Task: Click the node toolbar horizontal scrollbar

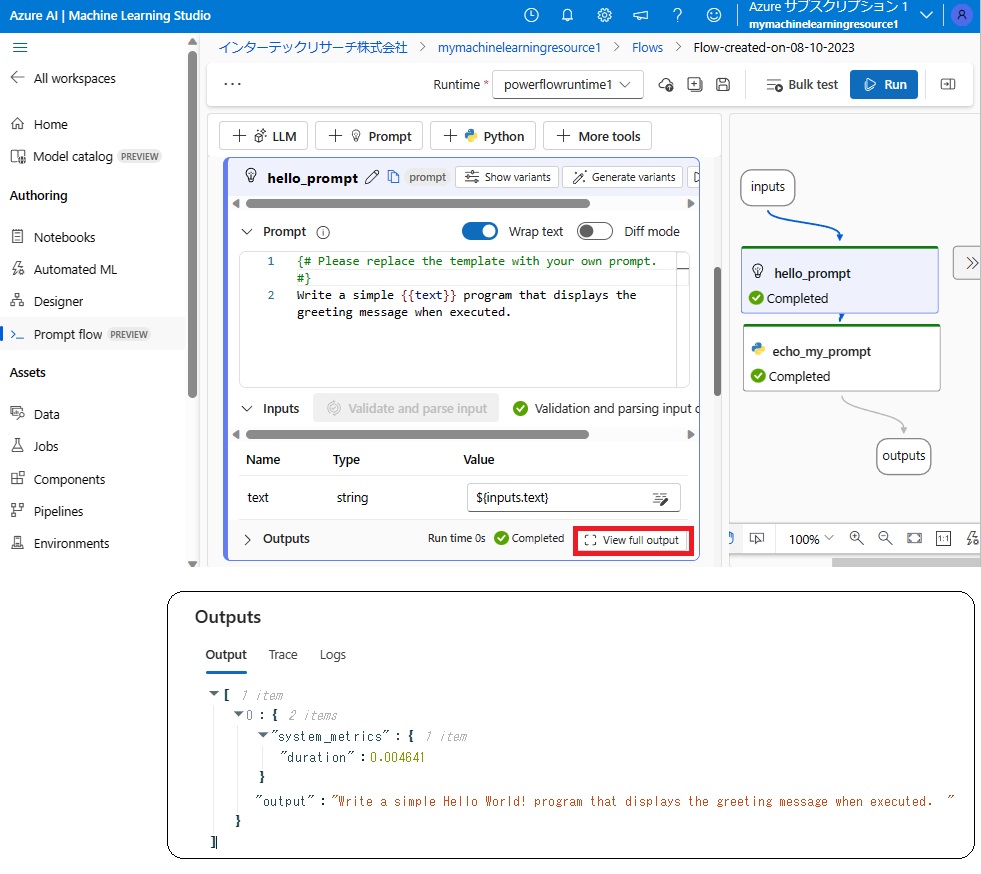Action: coord(418,203)
